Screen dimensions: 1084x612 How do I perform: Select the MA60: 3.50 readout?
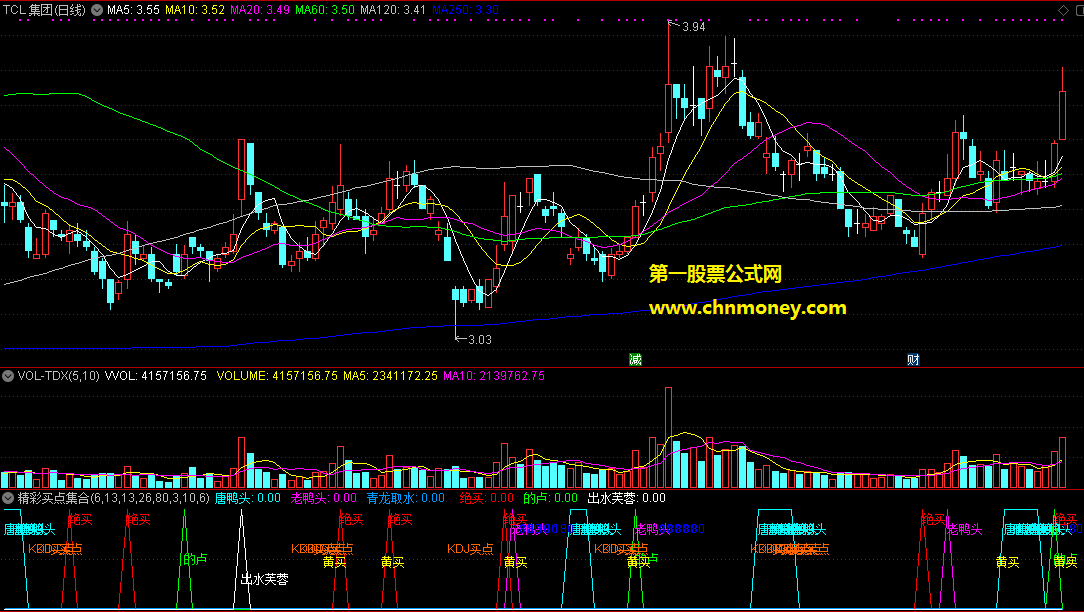click(325, 10)
